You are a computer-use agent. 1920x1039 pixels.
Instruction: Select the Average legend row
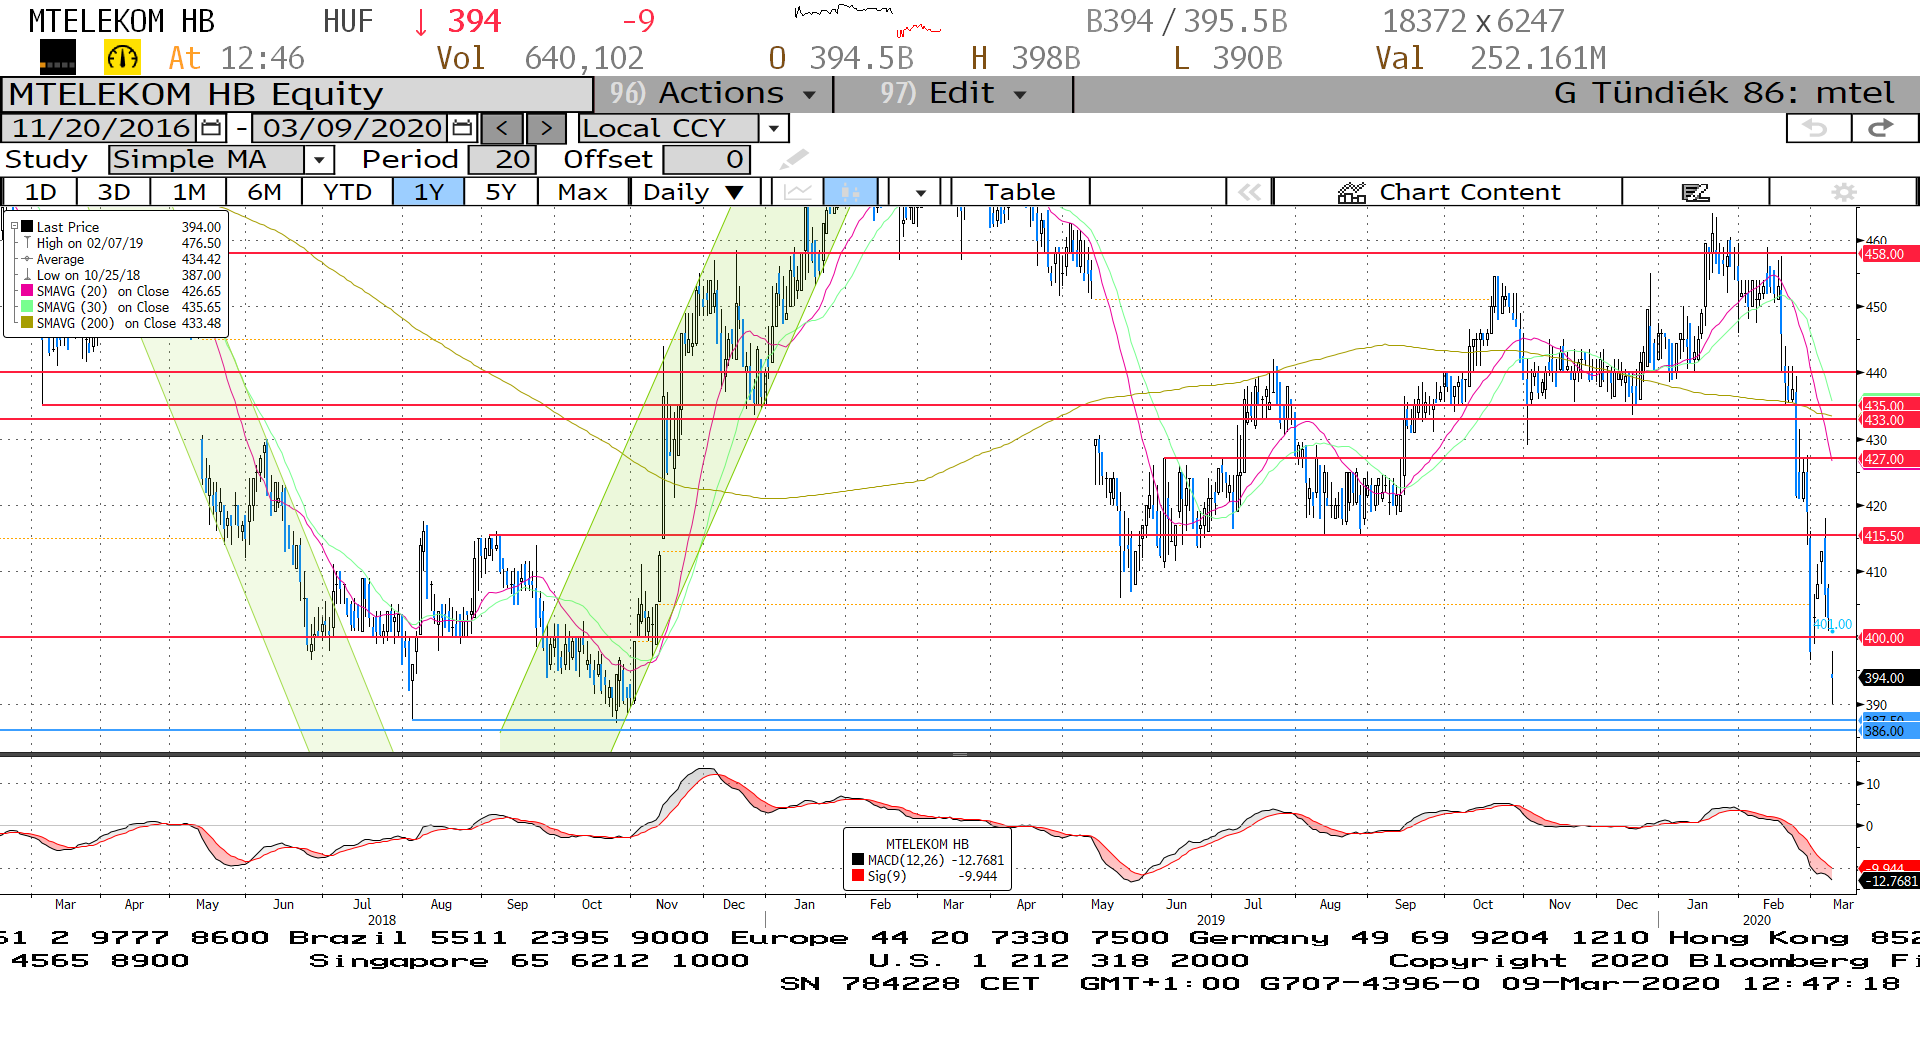click(x=122, y=259)
